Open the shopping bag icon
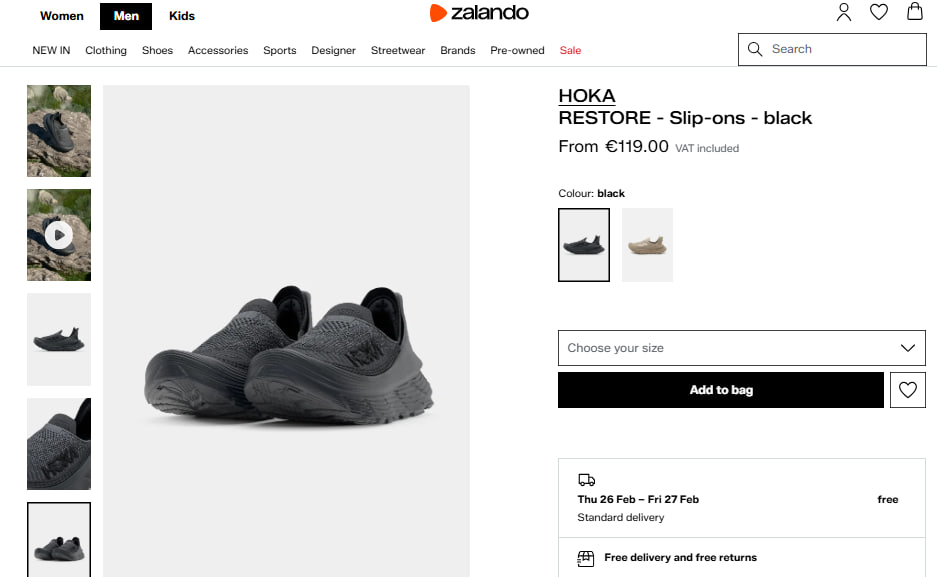Viewport: 937px width, 577px height. pos(914,12)
